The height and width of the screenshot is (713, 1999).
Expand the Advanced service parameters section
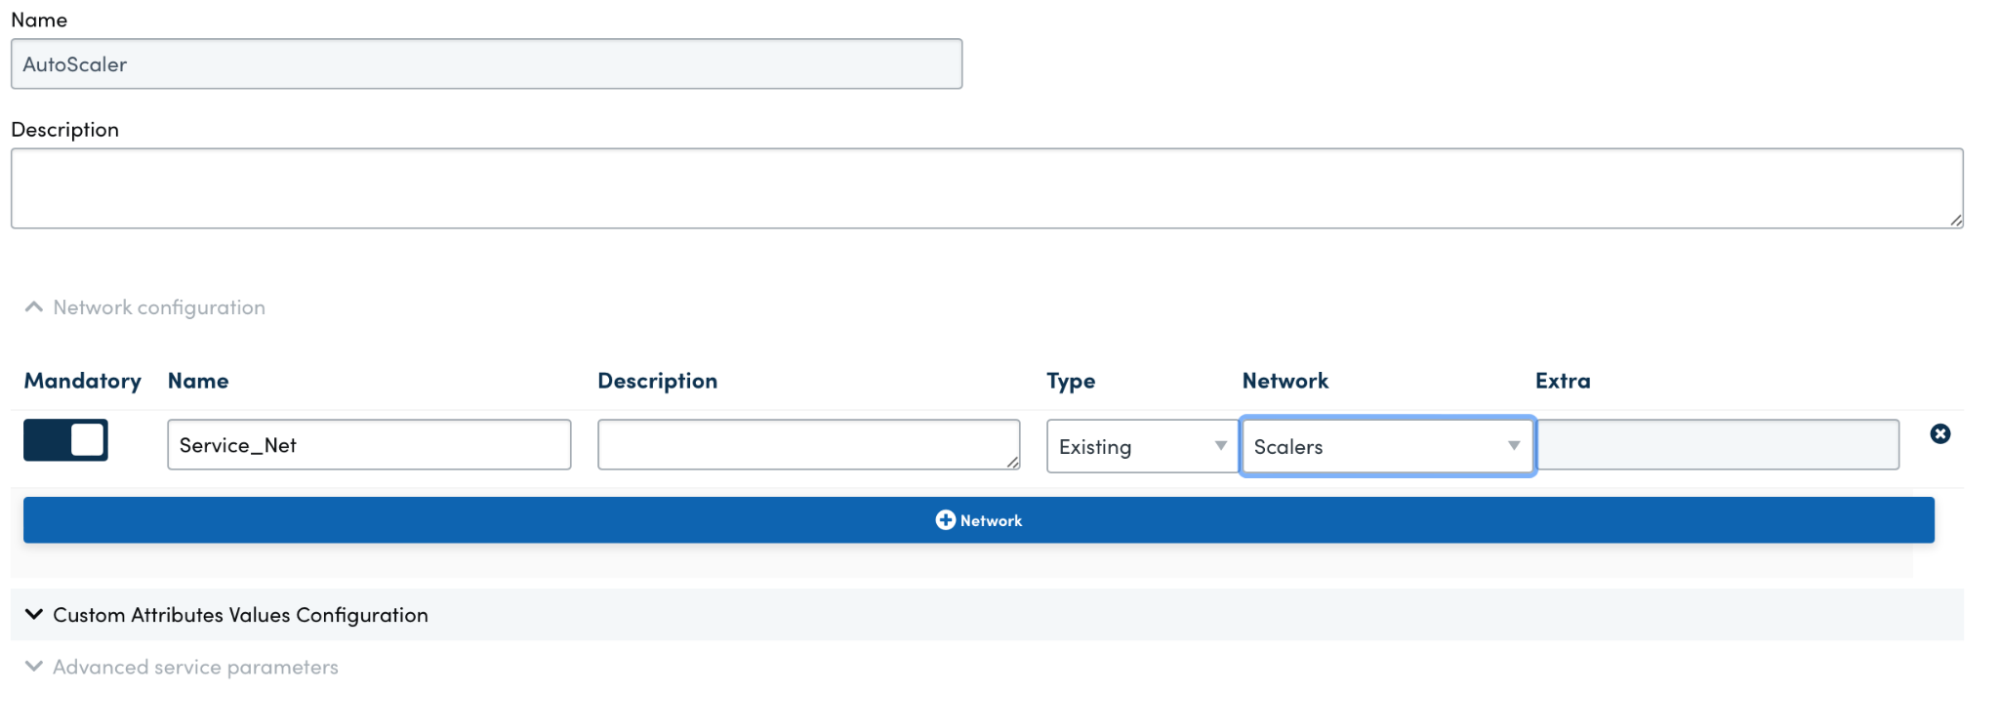[34, 667]
